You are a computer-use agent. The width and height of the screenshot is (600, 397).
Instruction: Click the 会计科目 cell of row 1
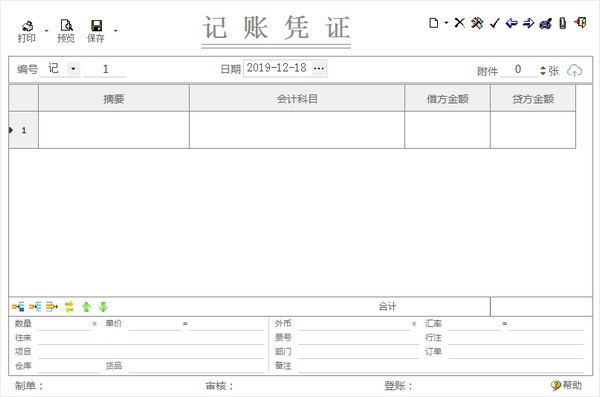pyautogui.click(x=297, y=130)
